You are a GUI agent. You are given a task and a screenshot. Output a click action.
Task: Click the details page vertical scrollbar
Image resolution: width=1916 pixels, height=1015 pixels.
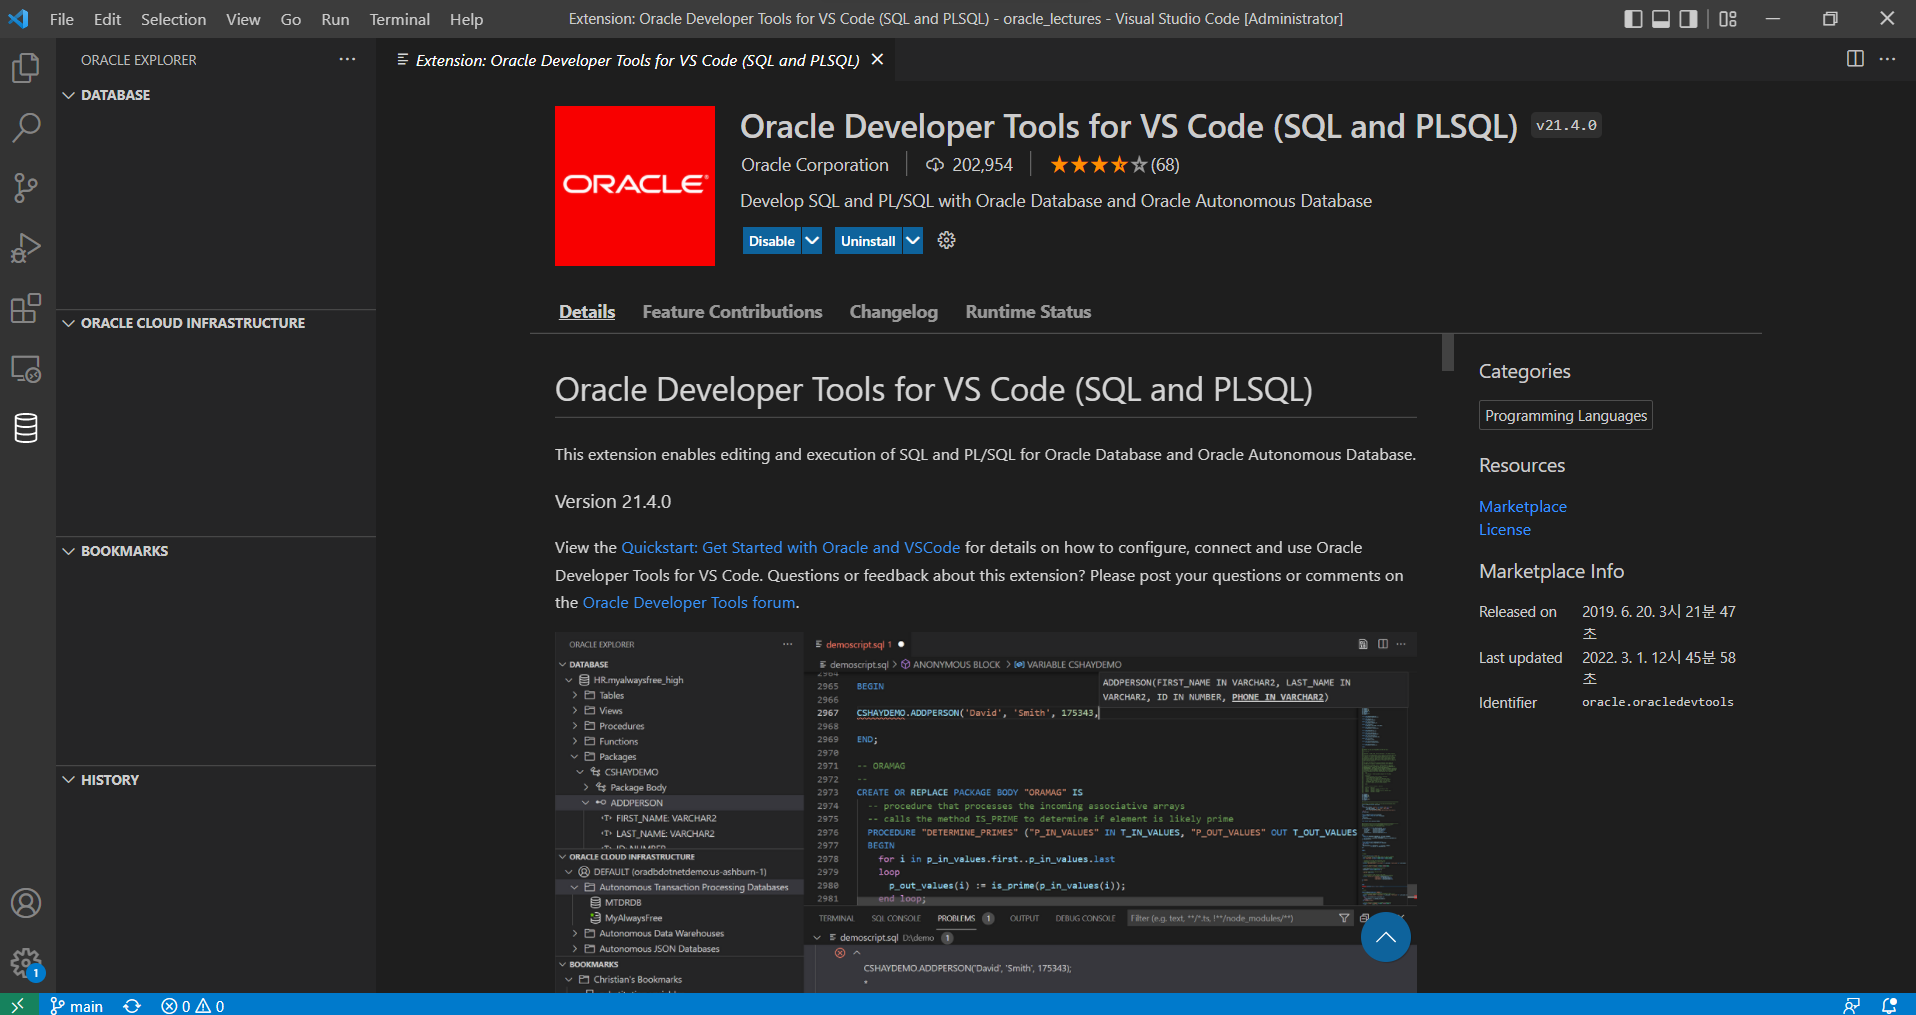click(x=1447, y=353)
